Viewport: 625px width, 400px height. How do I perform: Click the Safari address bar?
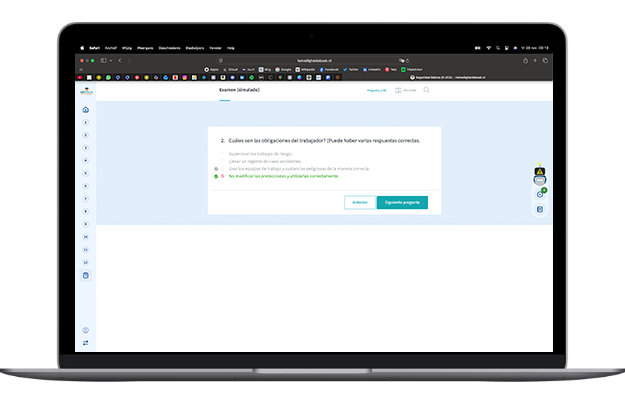click(x=314, y=61)
